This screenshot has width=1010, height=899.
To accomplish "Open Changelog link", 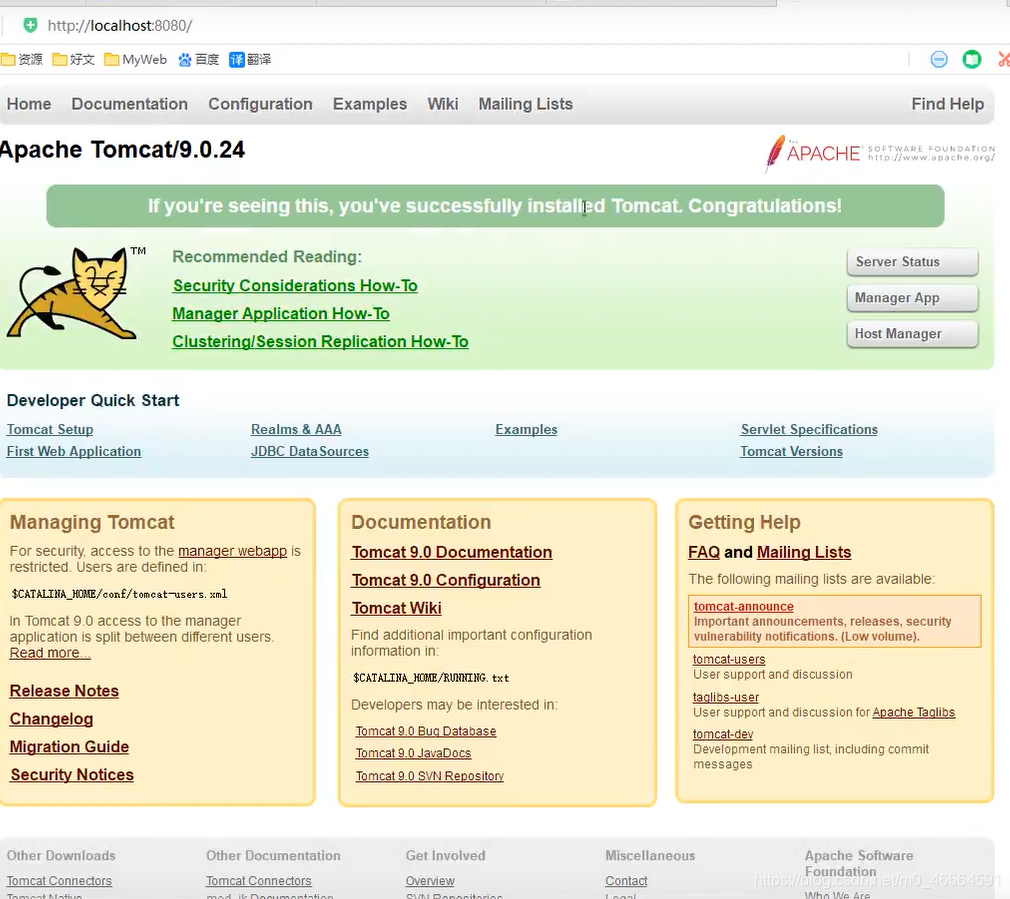I will 52,719.
